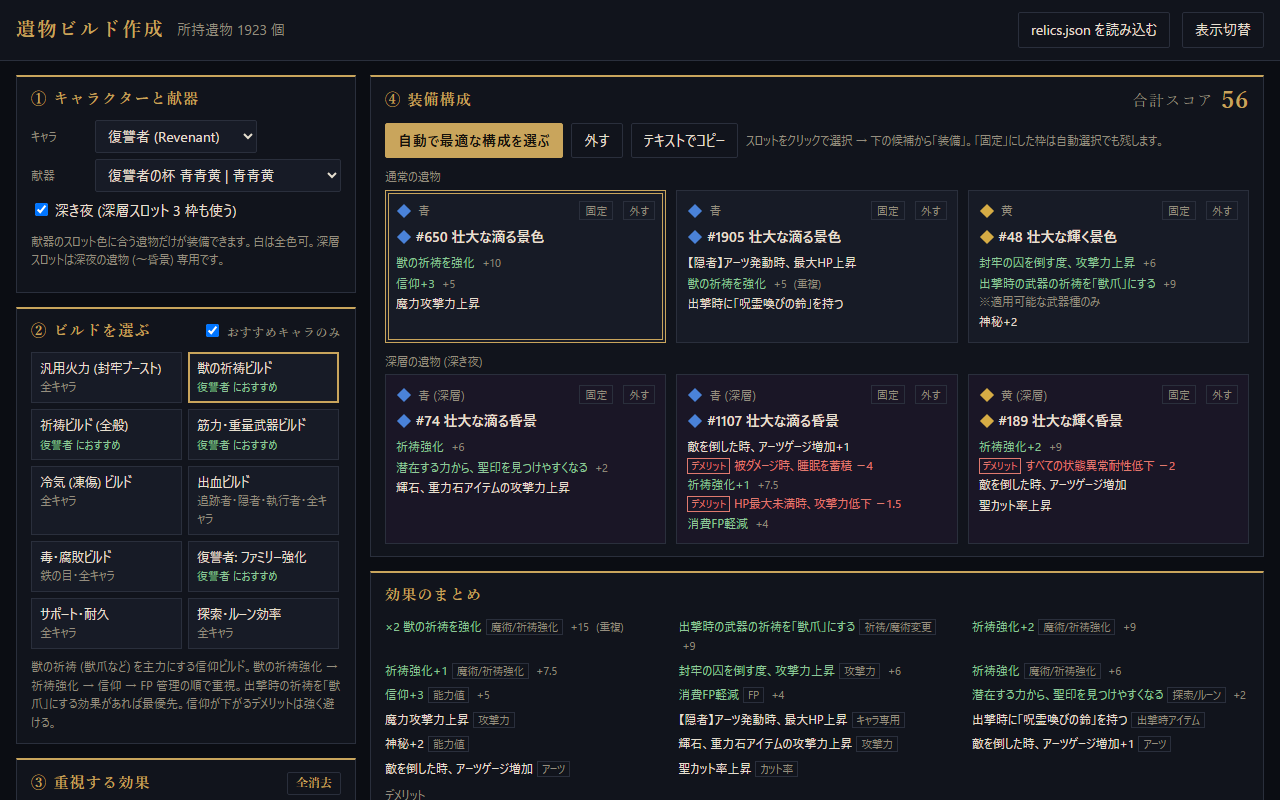
Task: Remove relic #48 with its 外す button
Action: (x=1222, y=211)
